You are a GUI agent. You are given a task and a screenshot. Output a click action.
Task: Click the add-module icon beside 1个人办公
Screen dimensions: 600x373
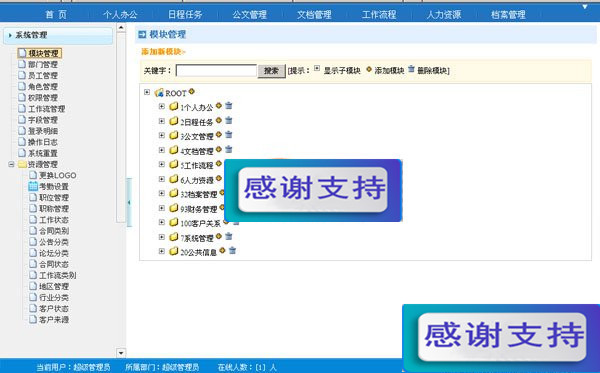[218, 106]
